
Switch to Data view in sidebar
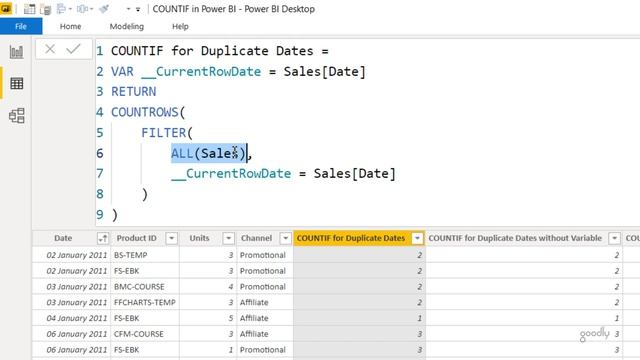click(16, 83)
